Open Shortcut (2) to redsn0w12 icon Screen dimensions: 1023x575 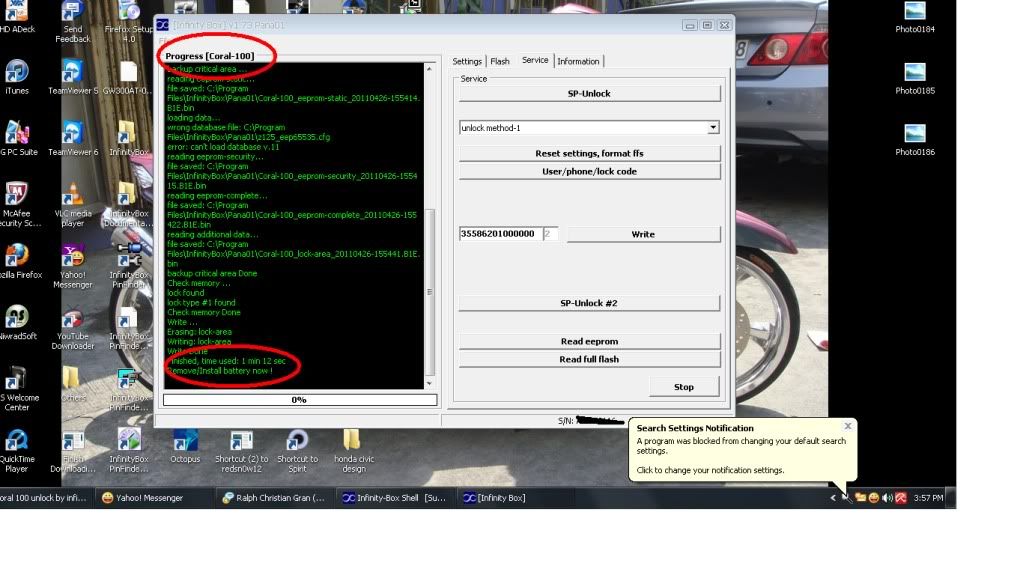coord(241,452)
